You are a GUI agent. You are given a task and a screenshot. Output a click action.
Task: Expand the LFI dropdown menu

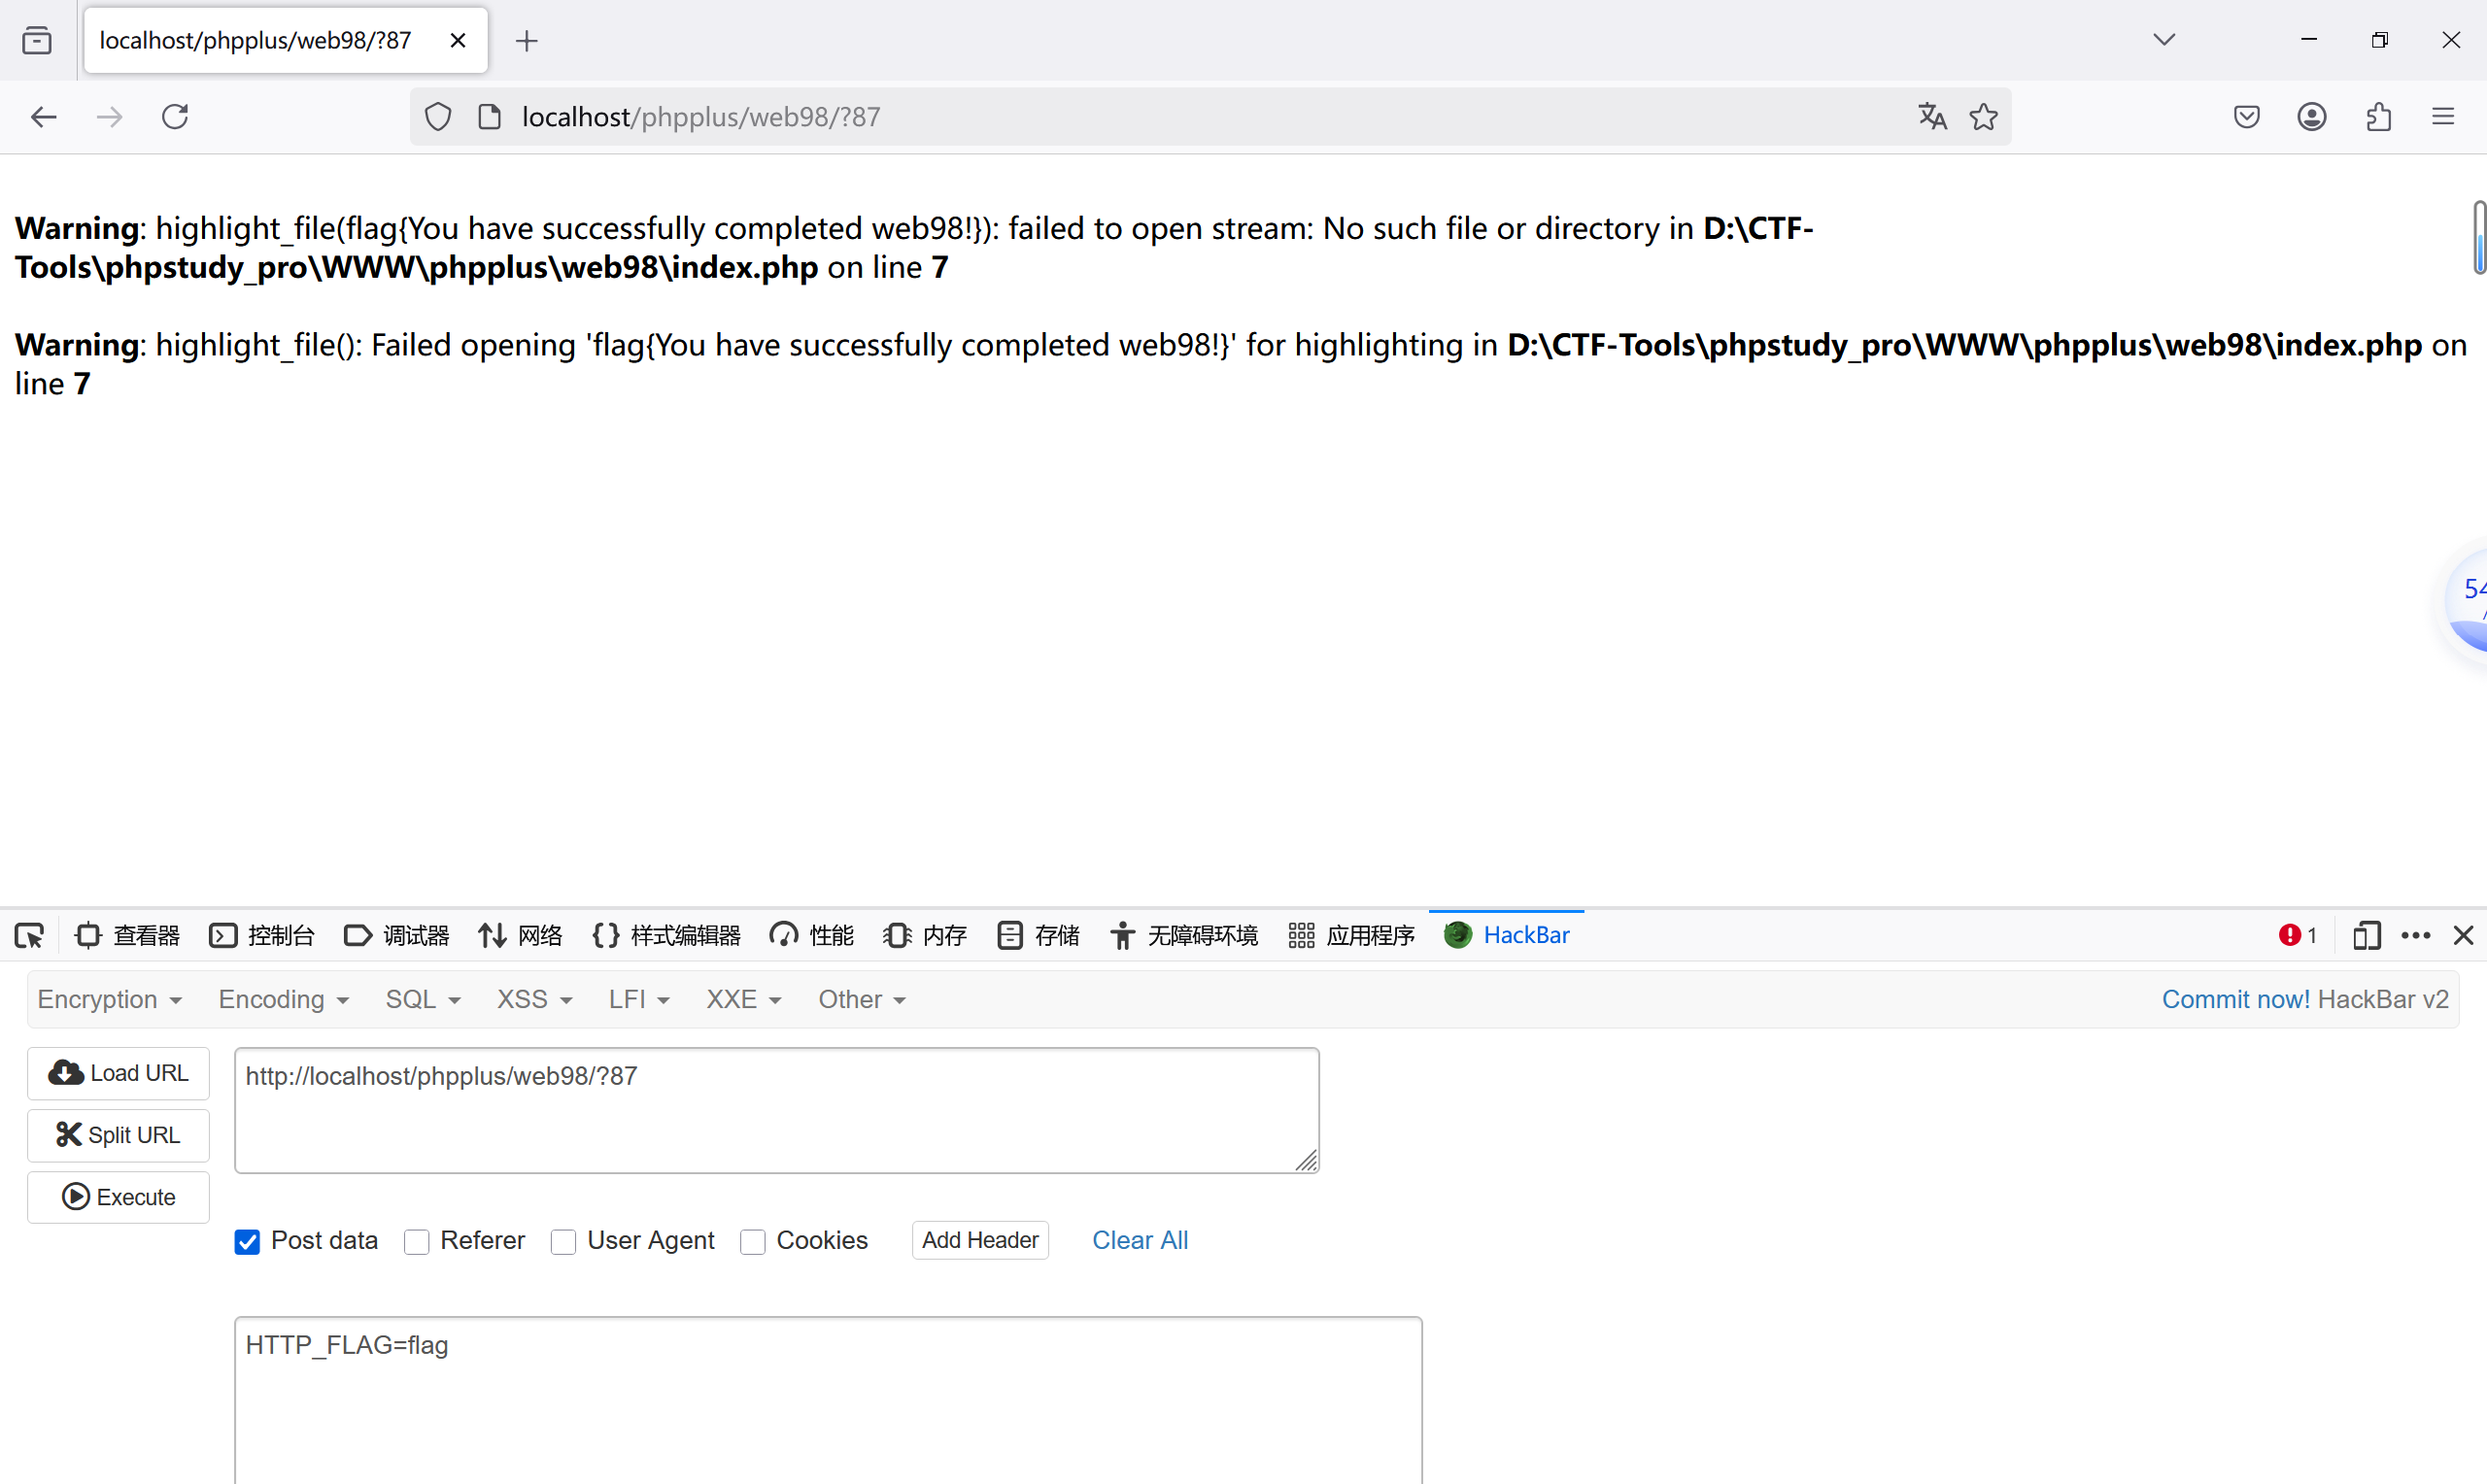click(x=638, y=999)
